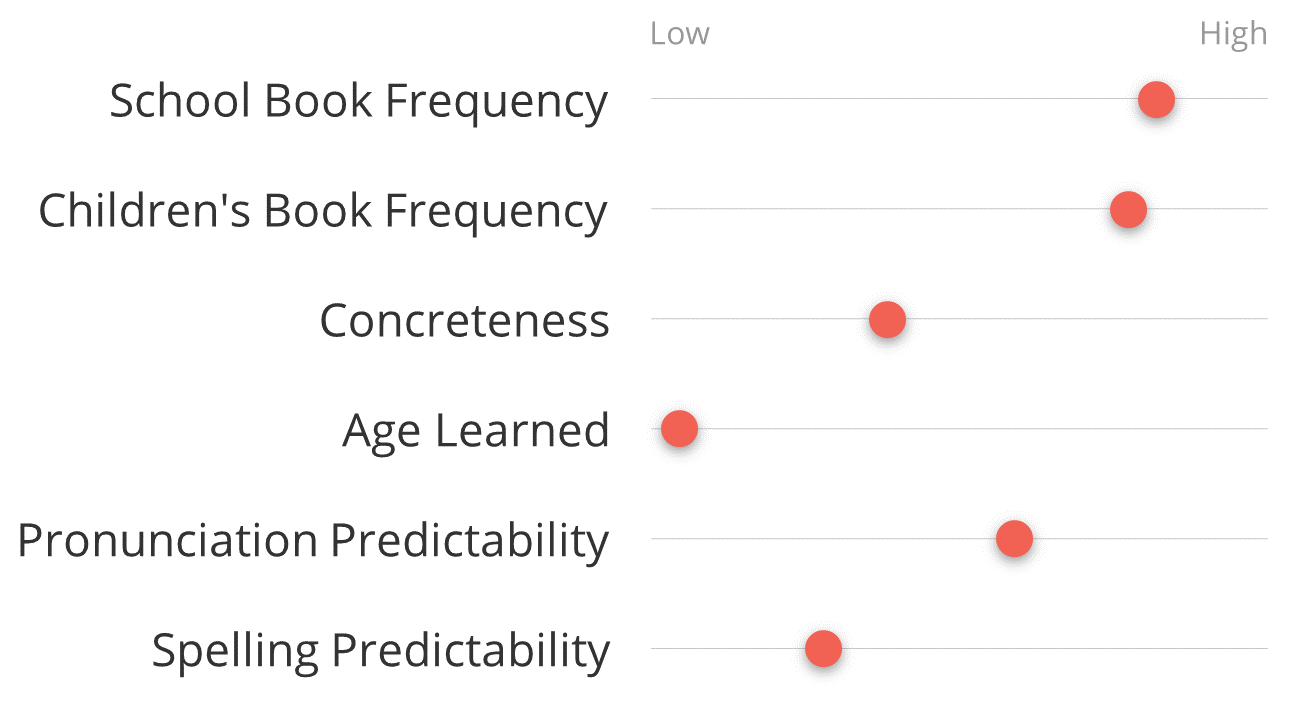
Task: Select the School Book Frequency label
Action: pos(358,101)
